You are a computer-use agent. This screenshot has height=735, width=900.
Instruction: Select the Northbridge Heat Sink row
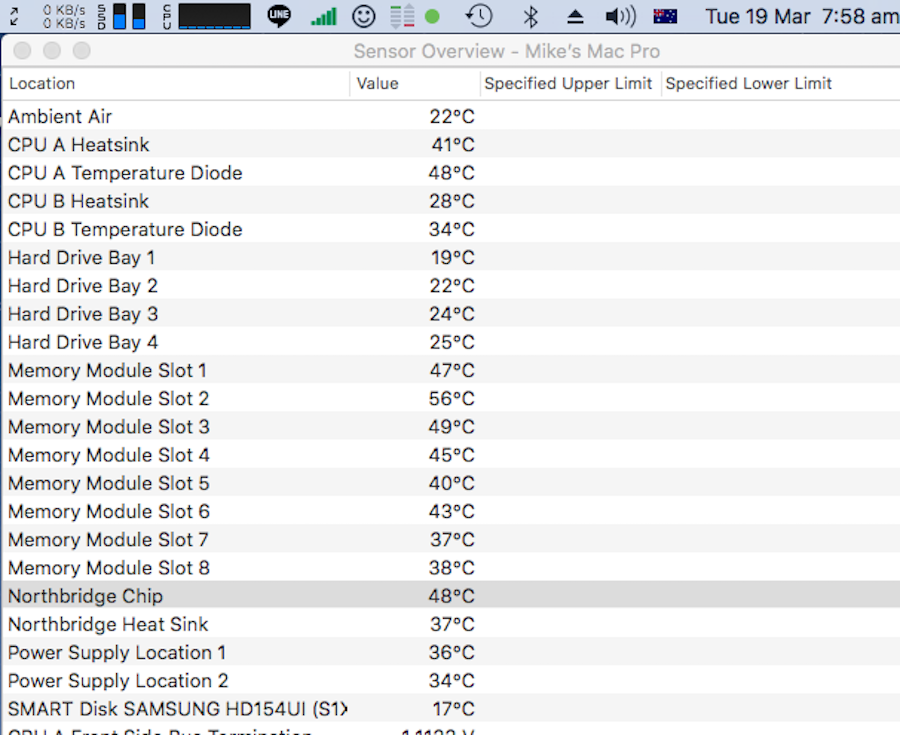[451, 624]
